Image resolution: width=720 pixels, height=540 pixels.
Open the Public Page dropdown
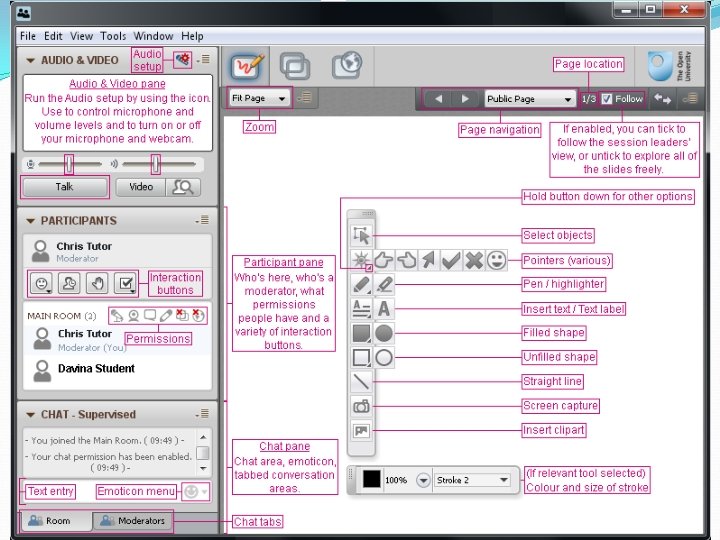pyautogui.click(x=530, y=99)
